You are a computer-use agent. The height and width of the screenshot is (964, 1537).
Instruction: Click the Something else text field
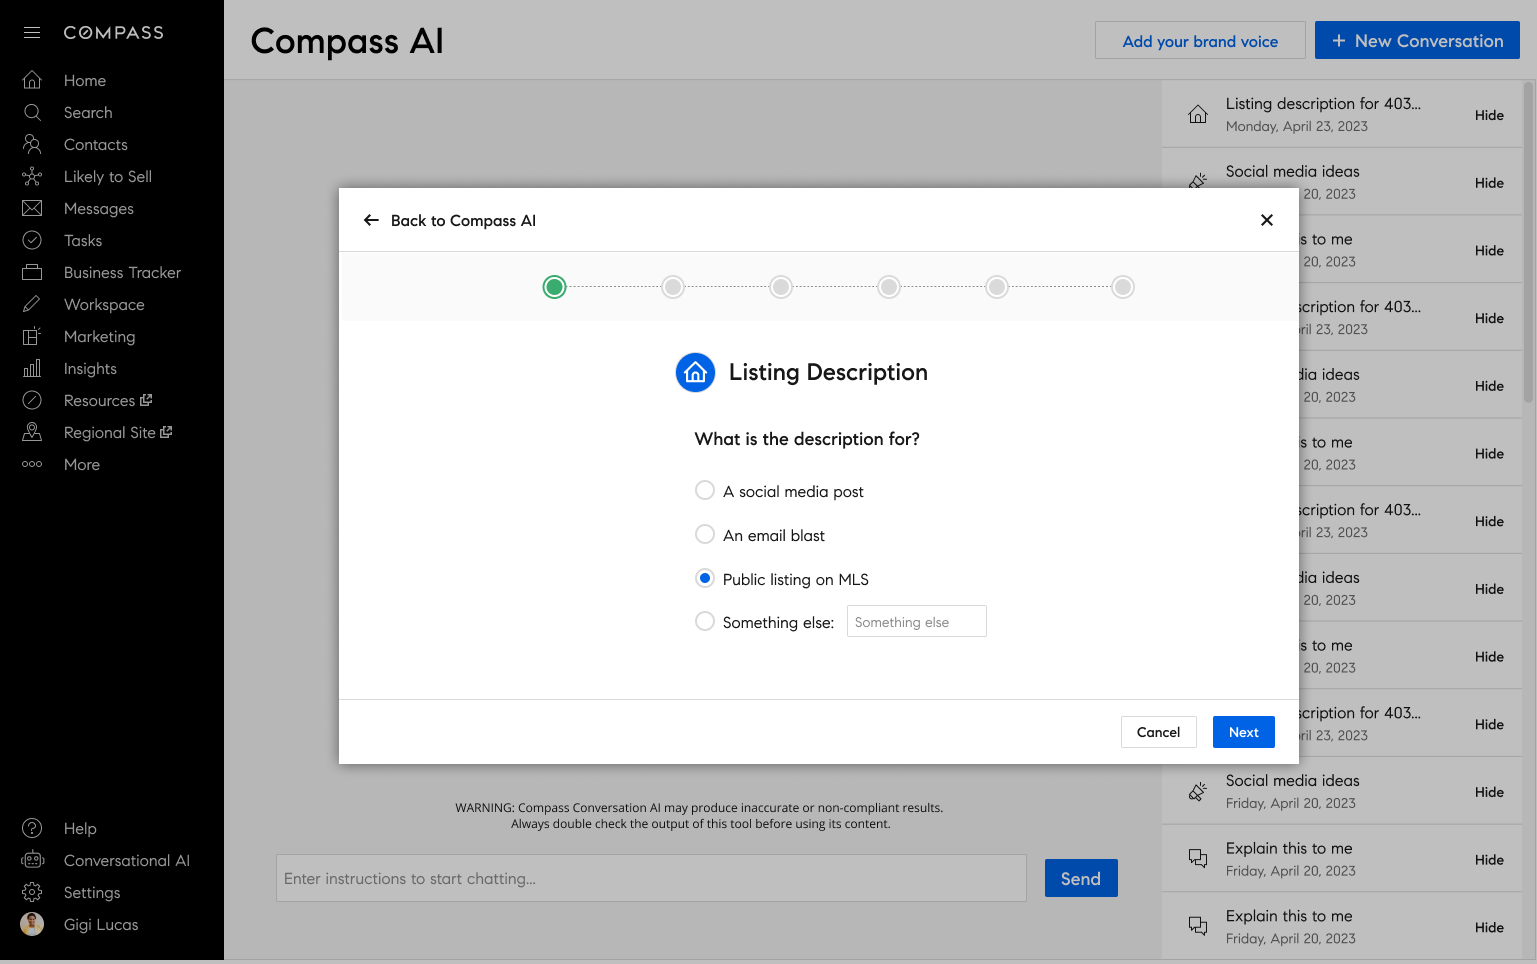coord(917,621)
